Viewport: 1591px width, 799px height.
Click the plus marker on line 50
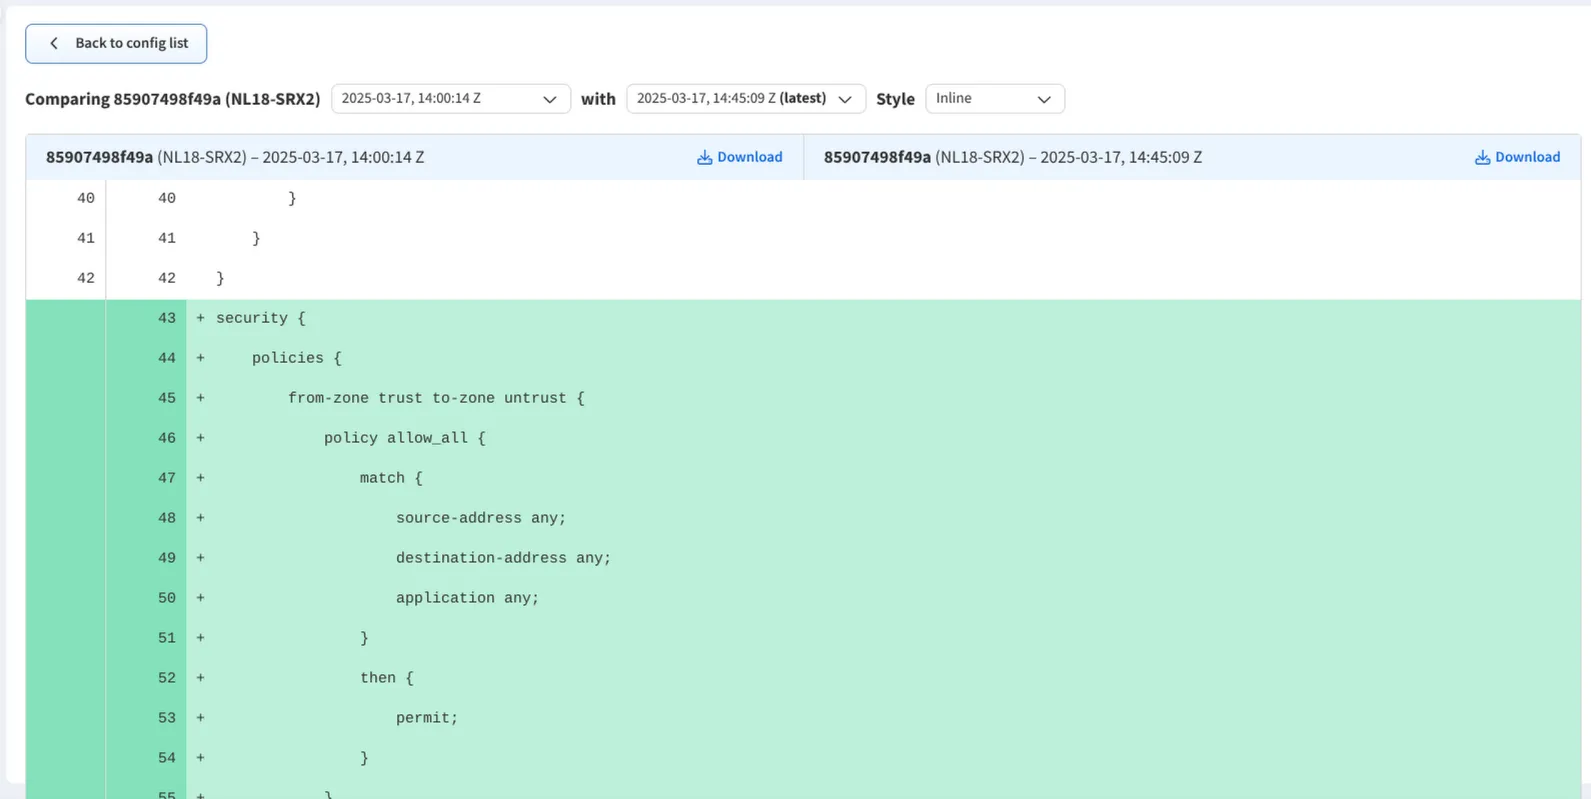(x=200, y=598)
